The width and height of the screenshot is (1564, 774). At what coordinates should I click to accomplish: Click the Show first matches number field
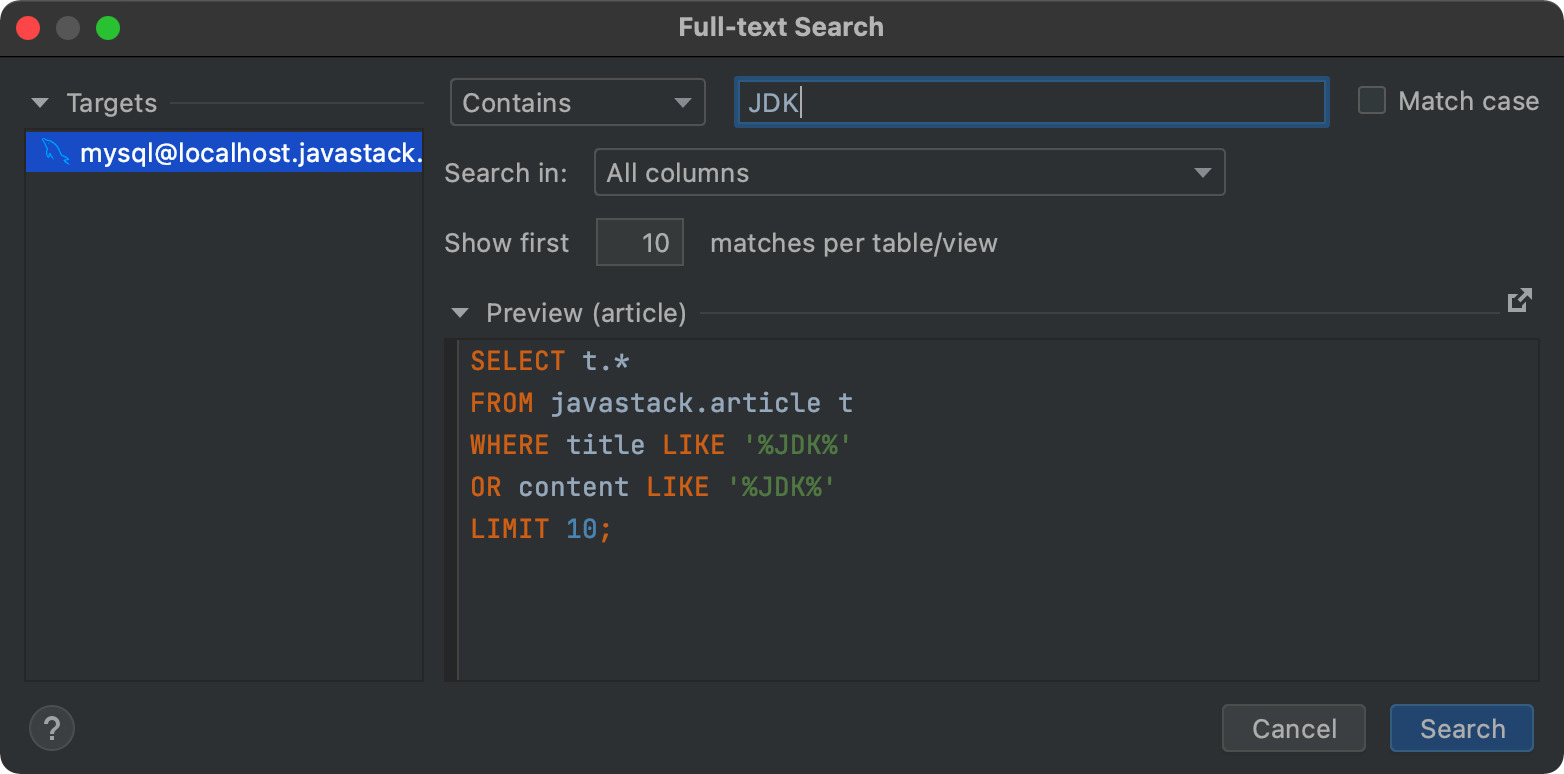[x=640, y=242]
